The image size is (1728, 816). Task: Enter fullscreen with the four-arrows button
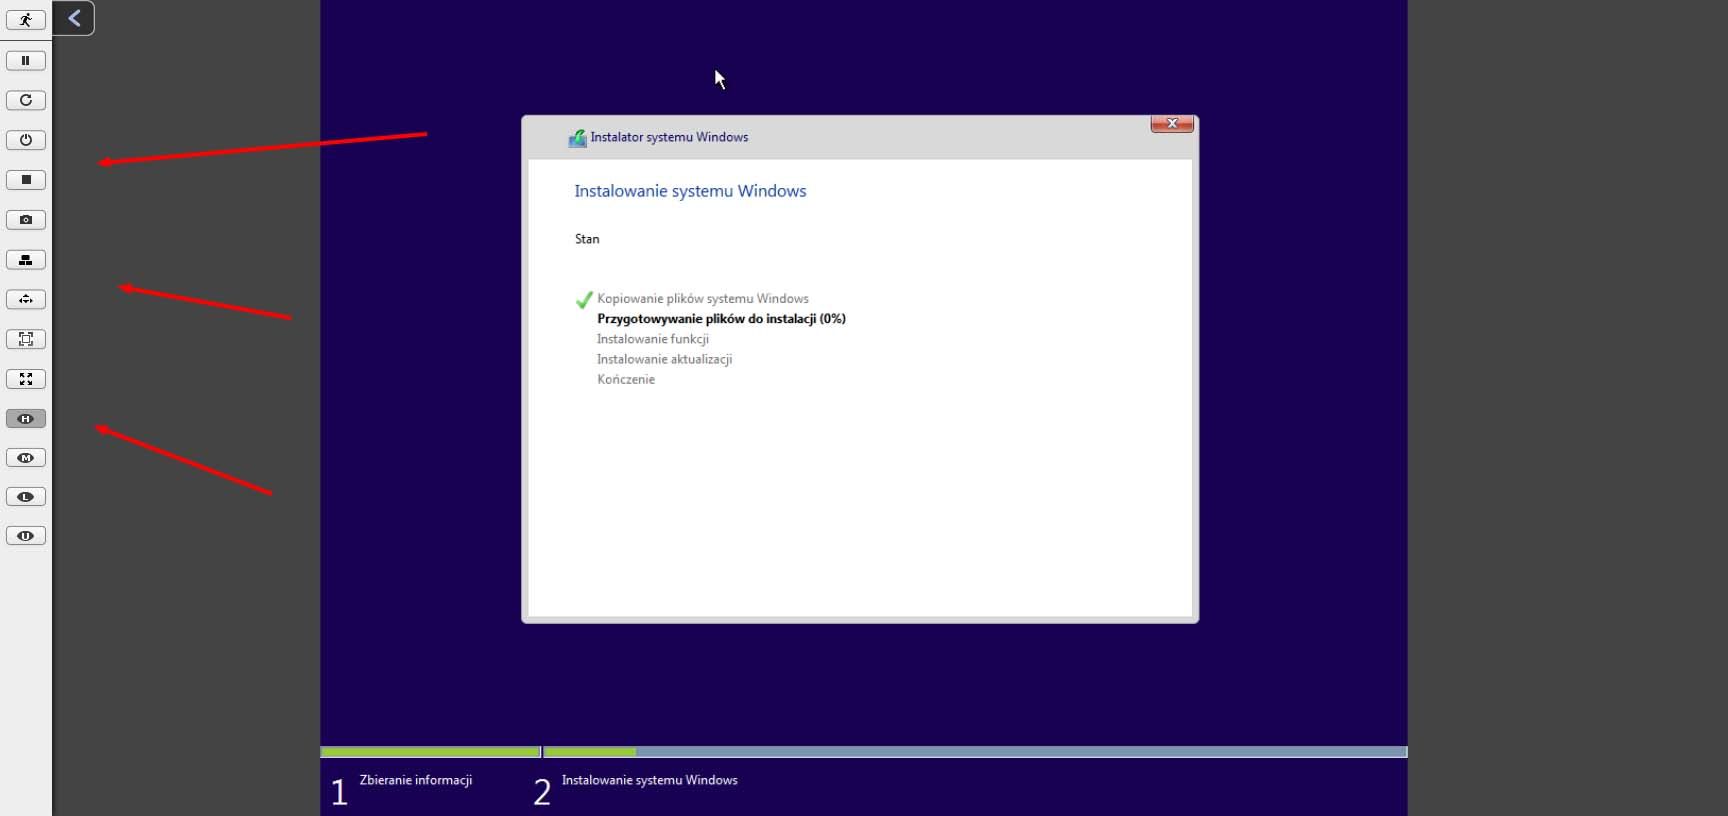coord(26,379)
